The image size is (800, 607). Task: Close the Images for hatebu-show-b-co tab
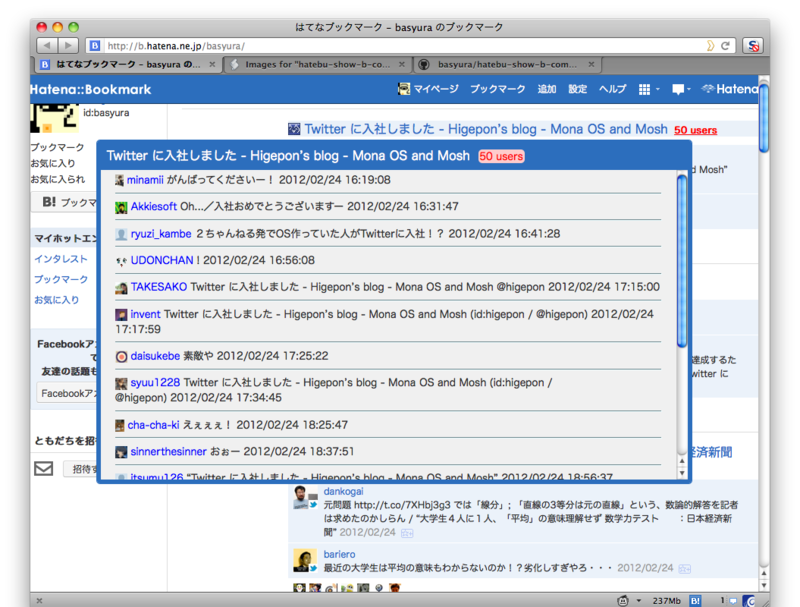coord(402,64)
